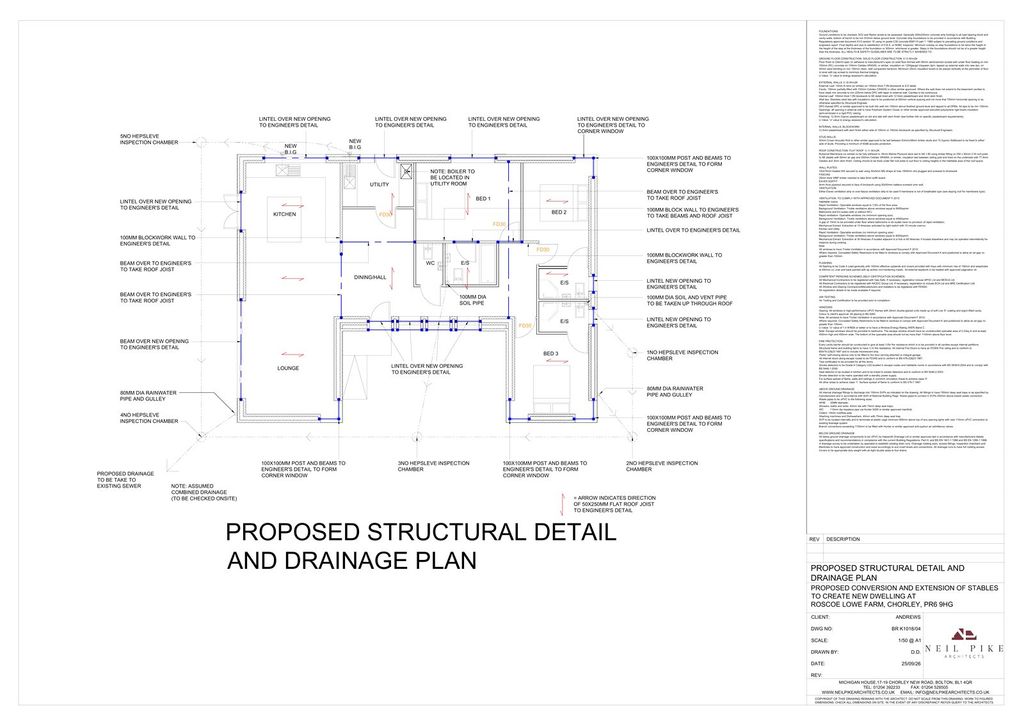This screenshot has width=1024, height=723.
Task: Click the BEAM OVER NEW OPENING label
Action: [154, 344]
